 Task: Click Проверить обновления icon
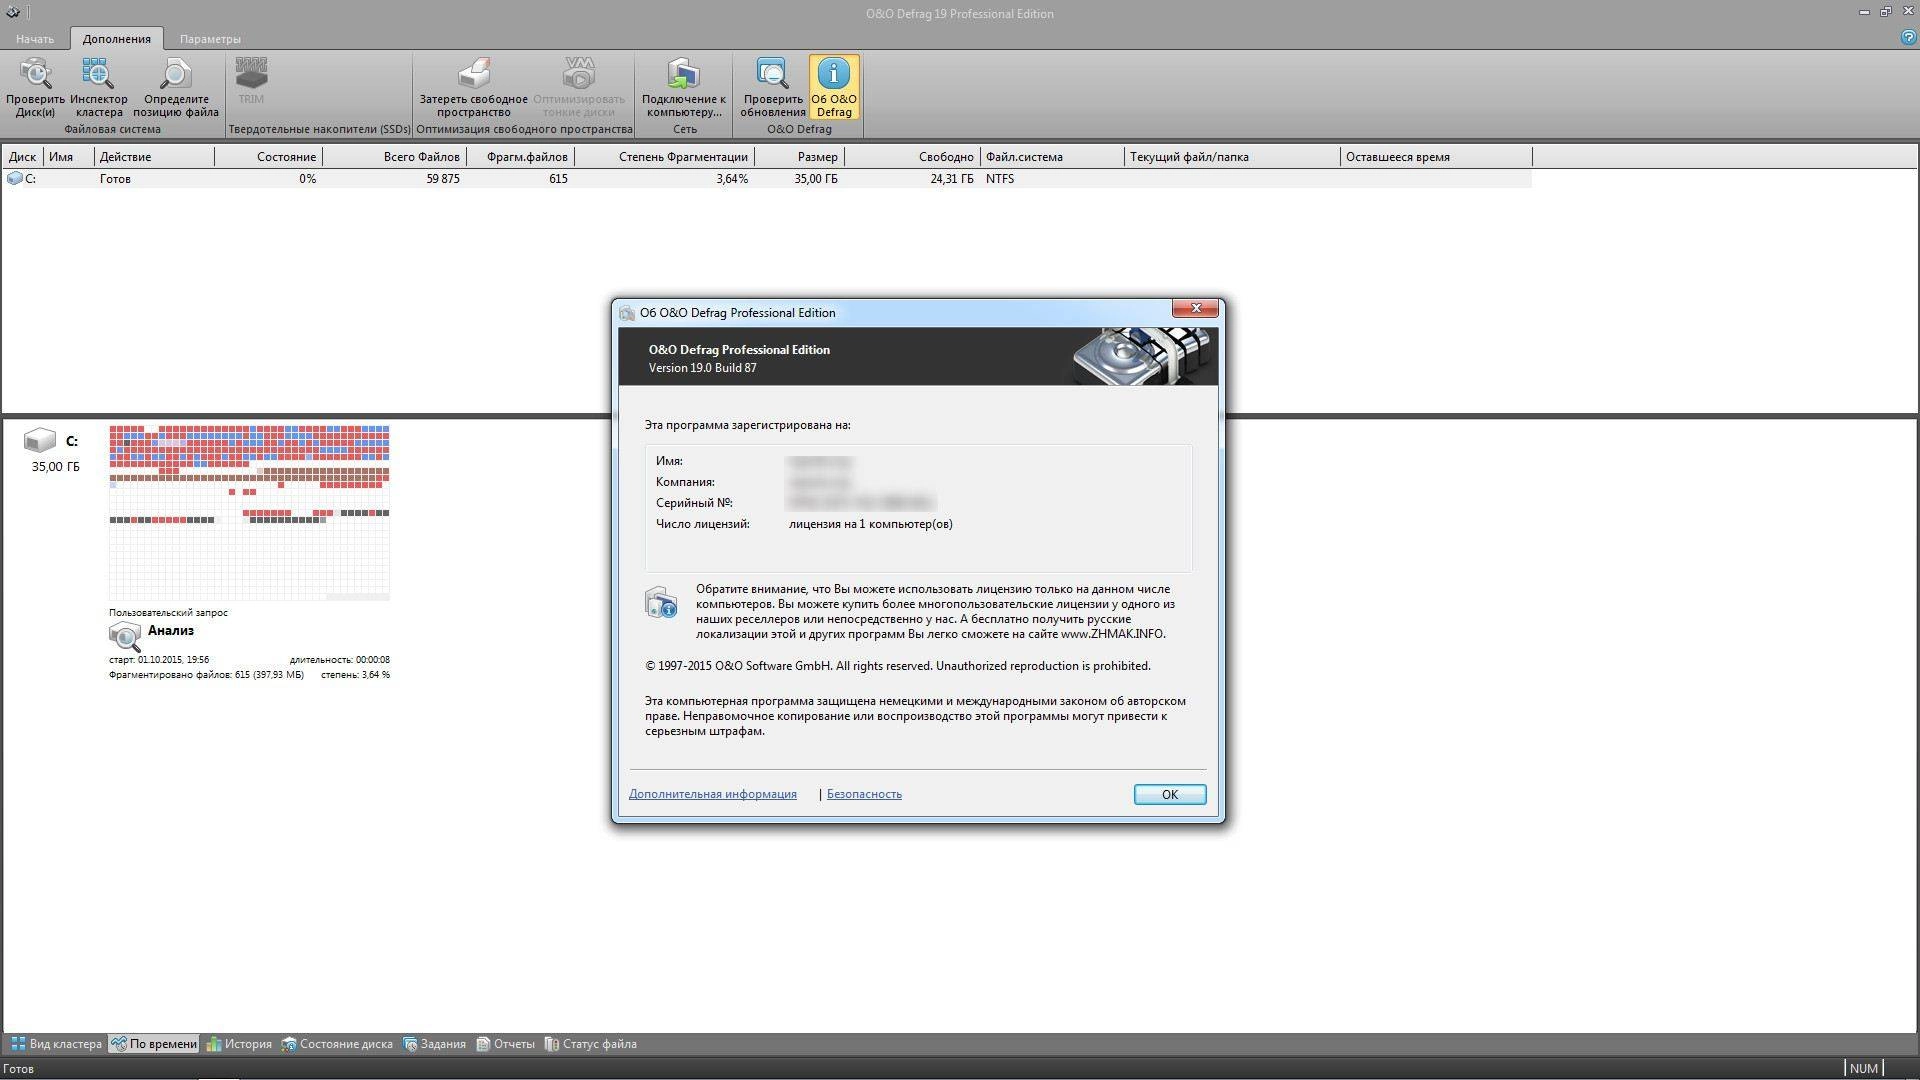click(x=772, y=87)
